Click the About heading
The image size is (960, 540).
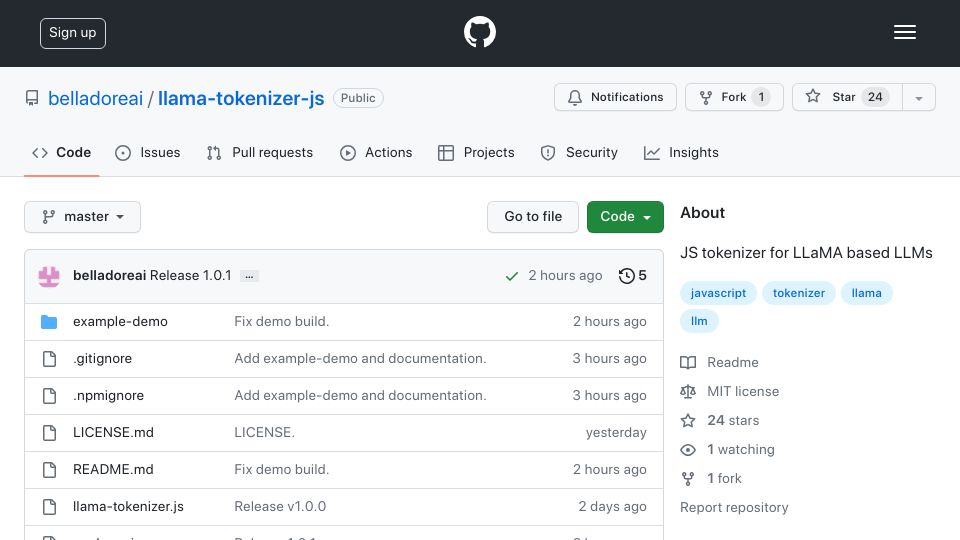(x=702, y=213)
